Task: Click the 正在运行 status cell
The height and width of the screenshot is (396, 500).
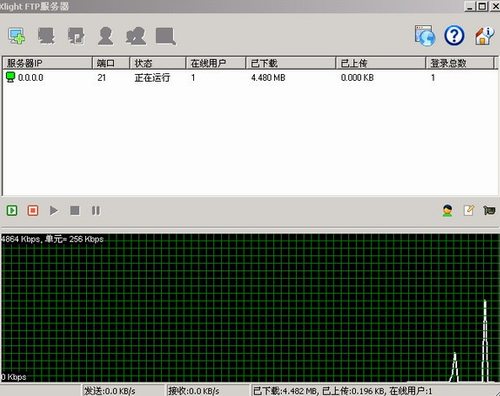Action: (x=152, y=78)
